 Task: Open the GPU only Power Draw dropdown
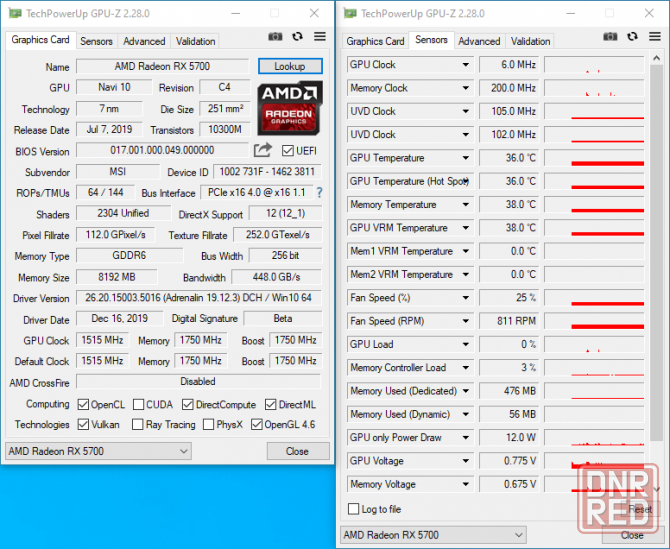(466, 437)
